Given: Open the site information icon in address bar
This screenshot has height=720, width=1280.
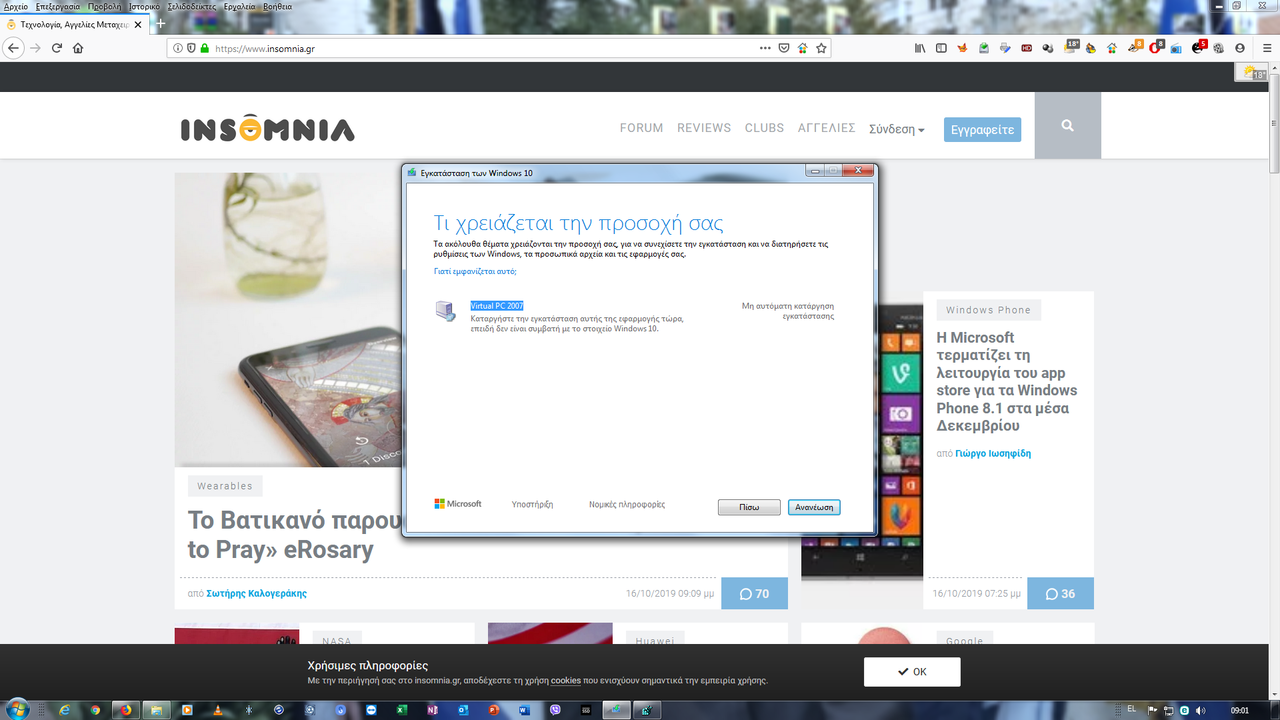Looking at the screenshot, I should point(178,48).
